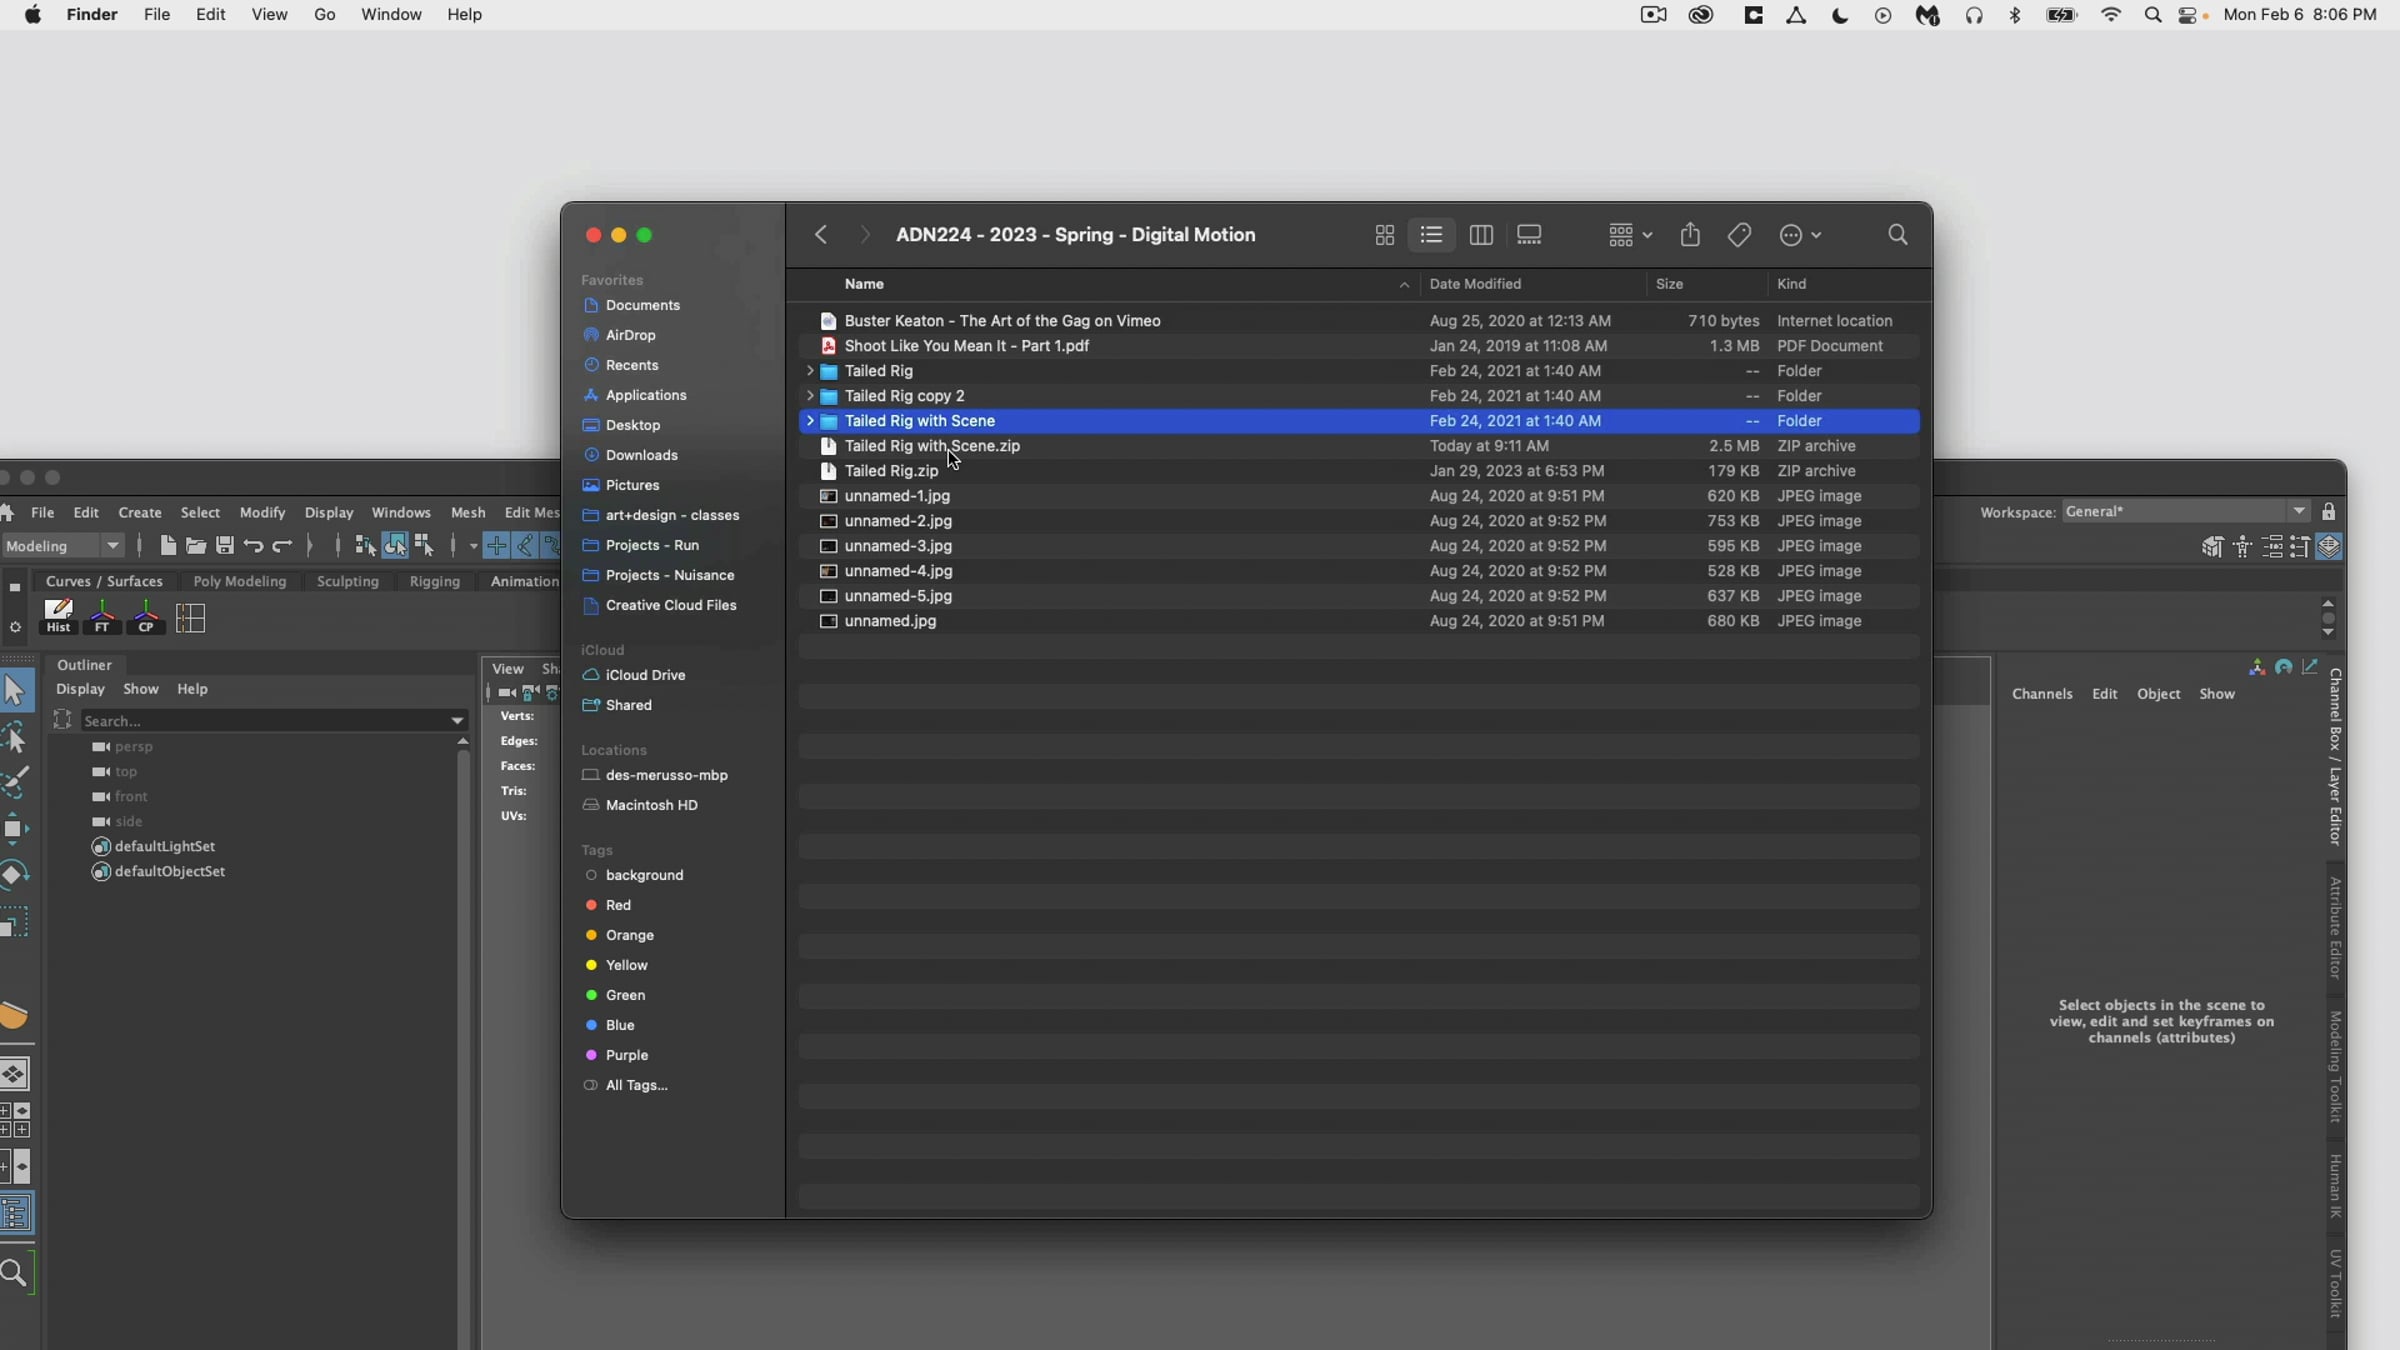
Task: Click the Edit Tags icon in Finder
Action: click(1739, 235)
